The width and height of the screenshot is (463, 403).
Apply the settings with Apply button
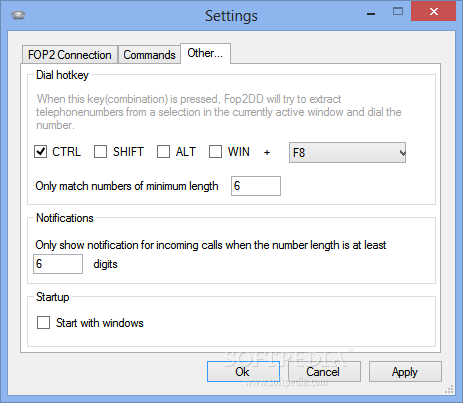[405, 372]
